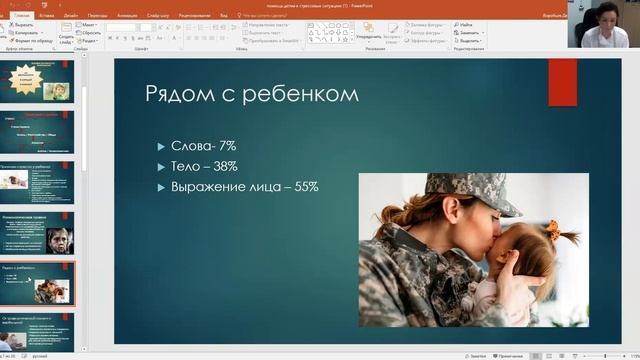Toggle strikethrough abc formatting

[x=140, y=38]
